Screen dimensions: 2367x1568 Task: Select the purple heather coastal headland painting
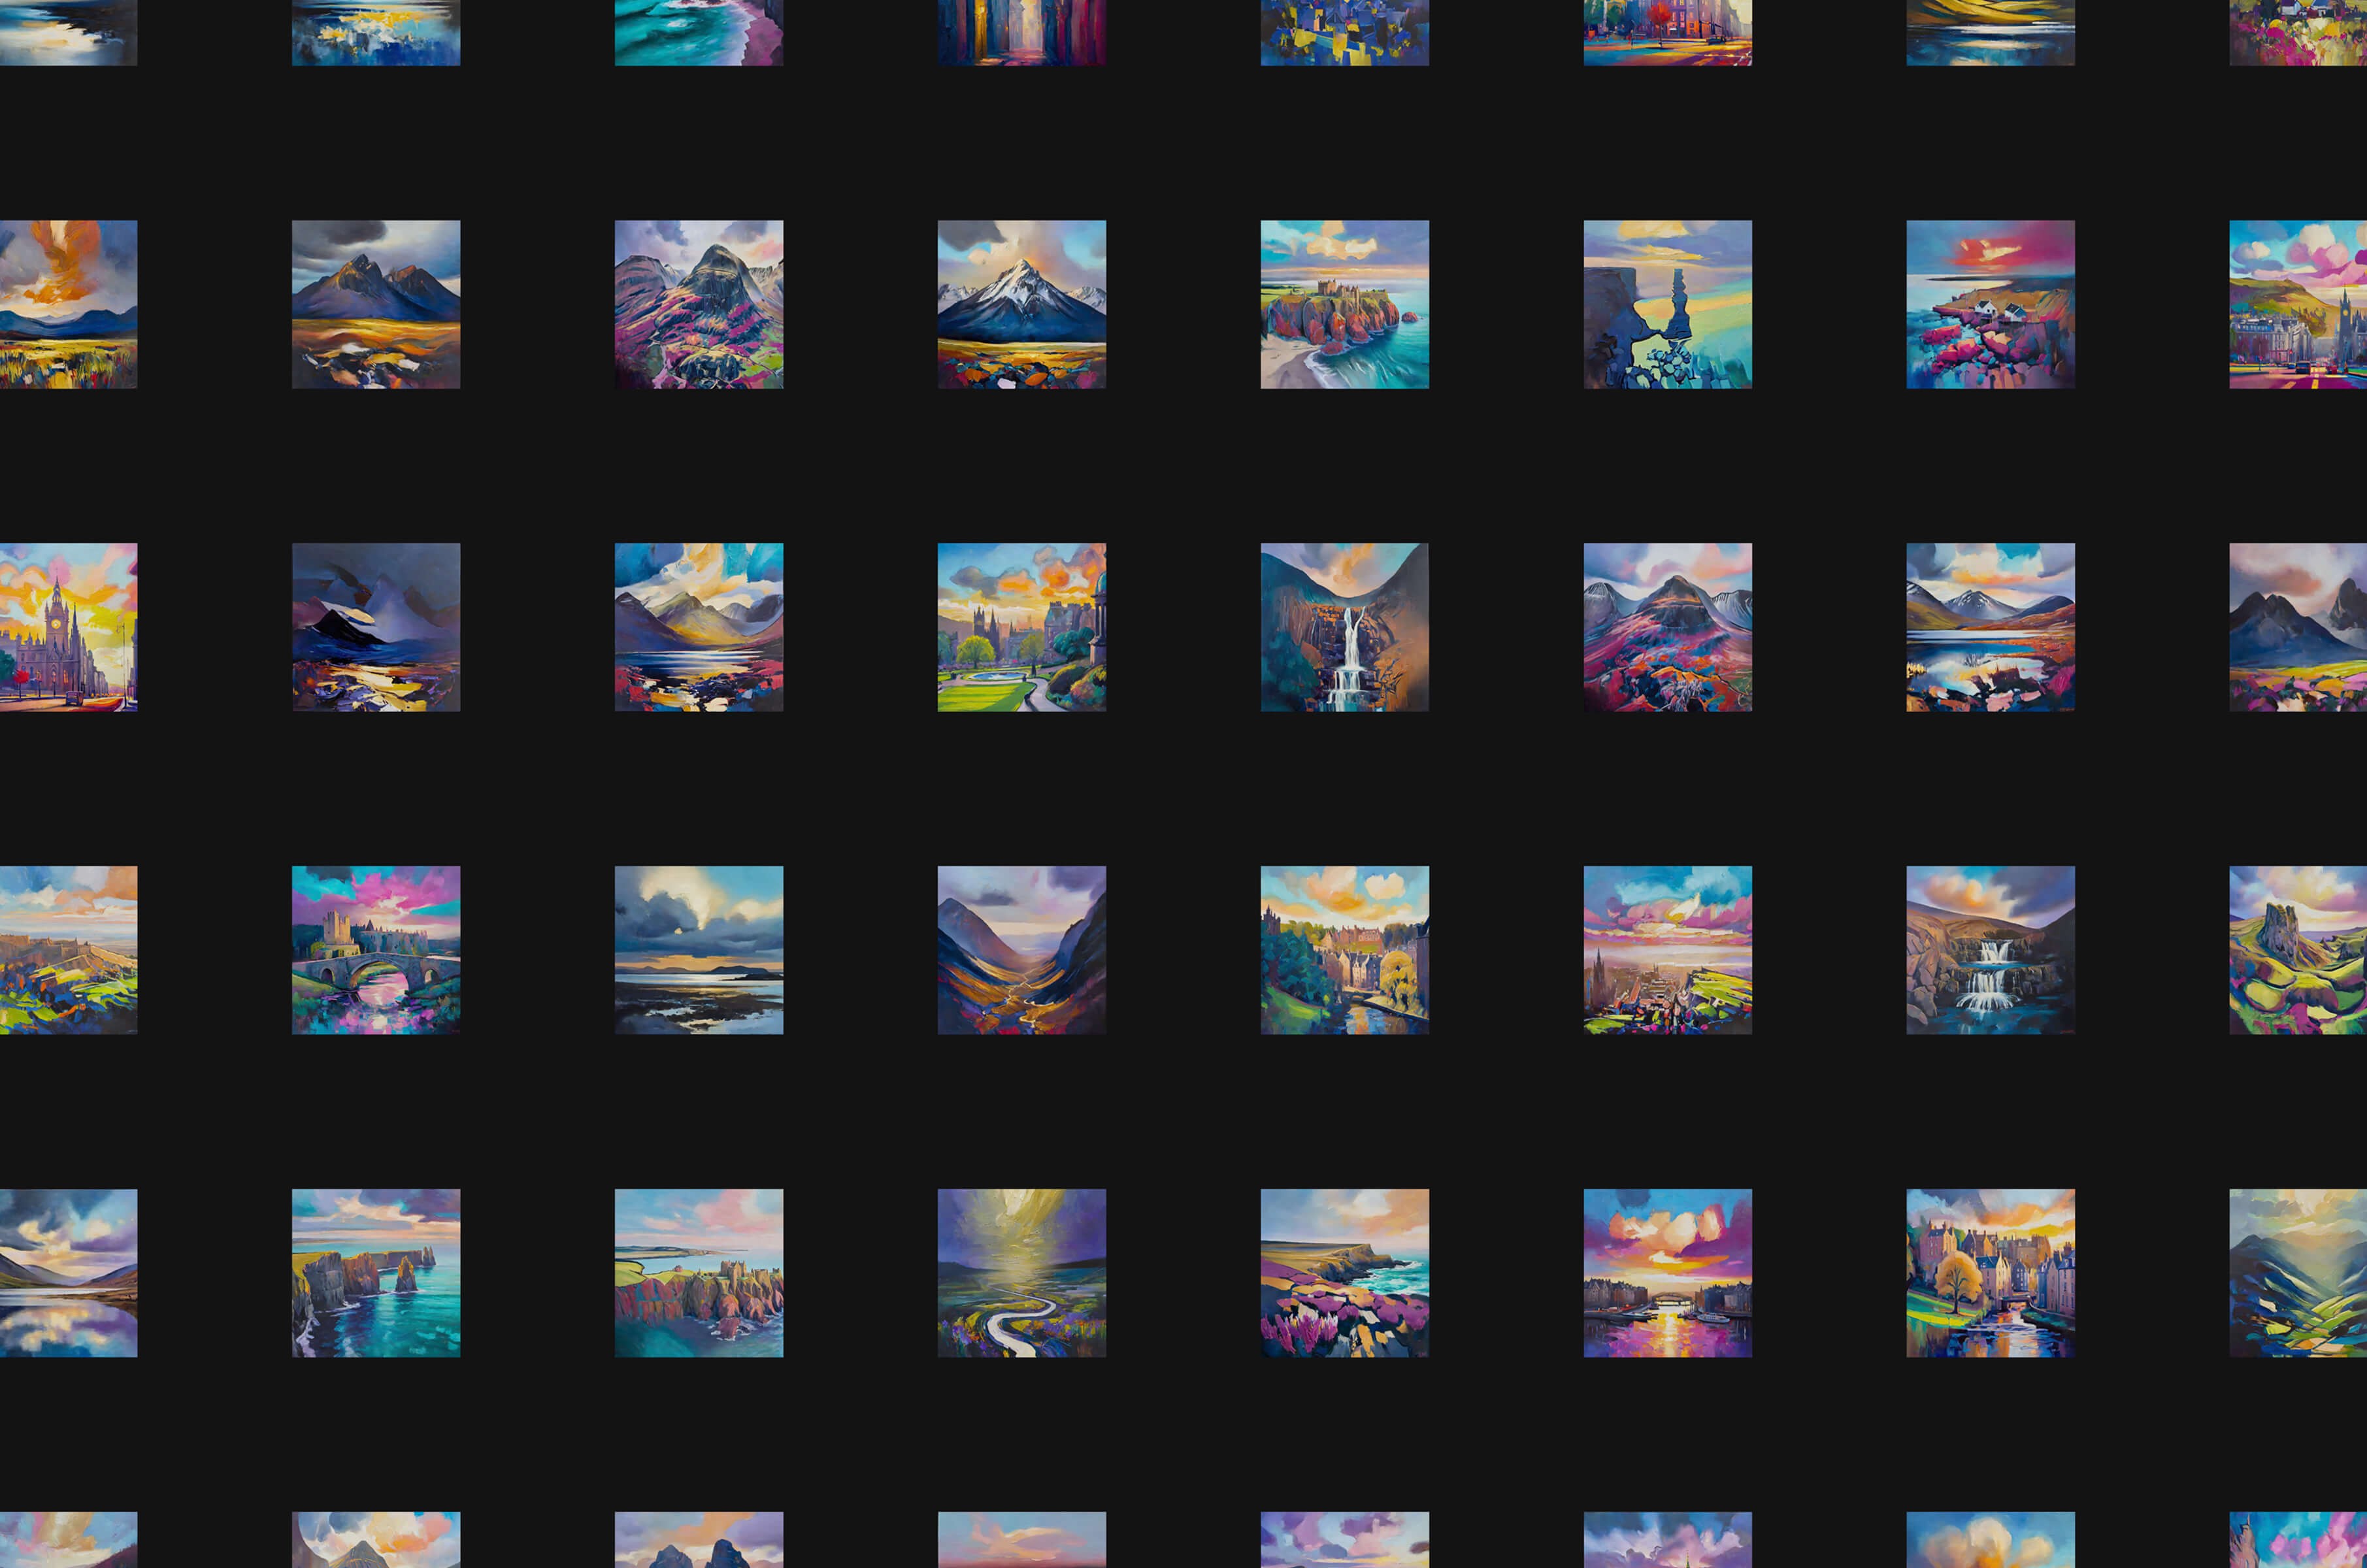click(x=1344, y=1272)
